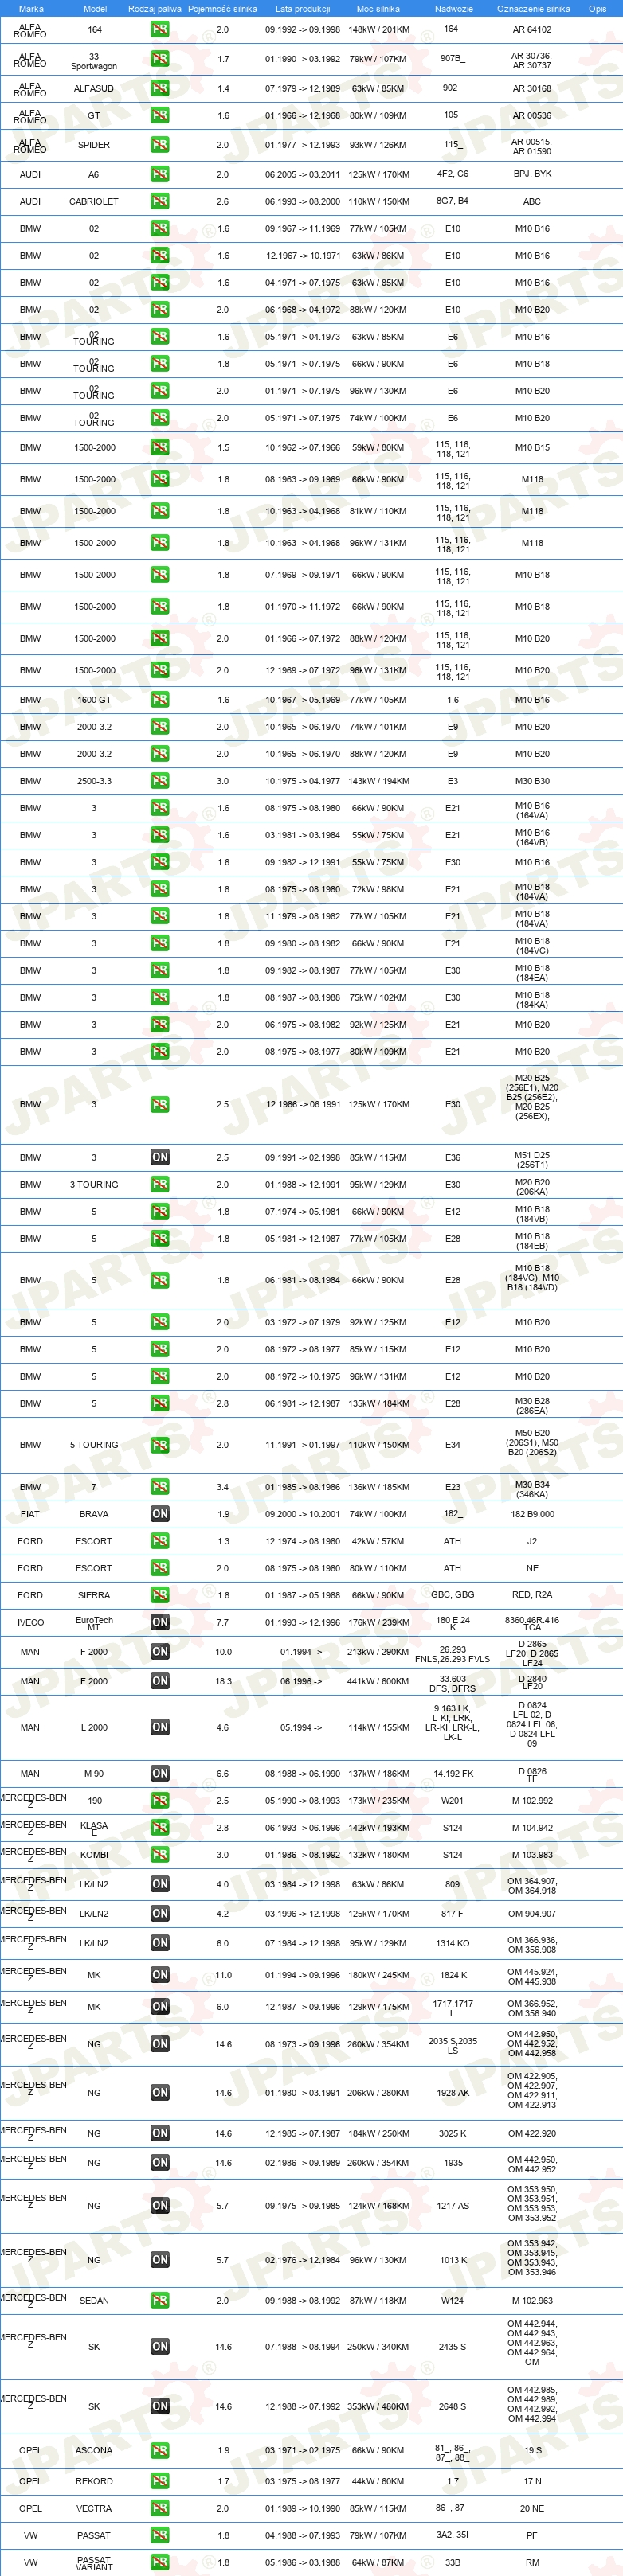Click power value 353kW / 480KM
Image resolution: width=623 pixels, height=2576 pixels.
pyautogui.click(x=378, y=2406)
